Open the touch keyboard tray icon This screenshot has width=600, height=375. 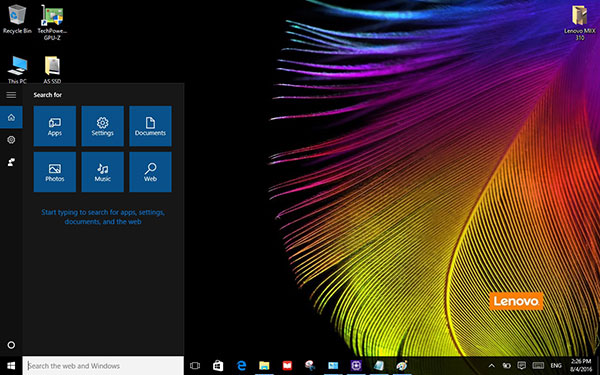(538, 366)
